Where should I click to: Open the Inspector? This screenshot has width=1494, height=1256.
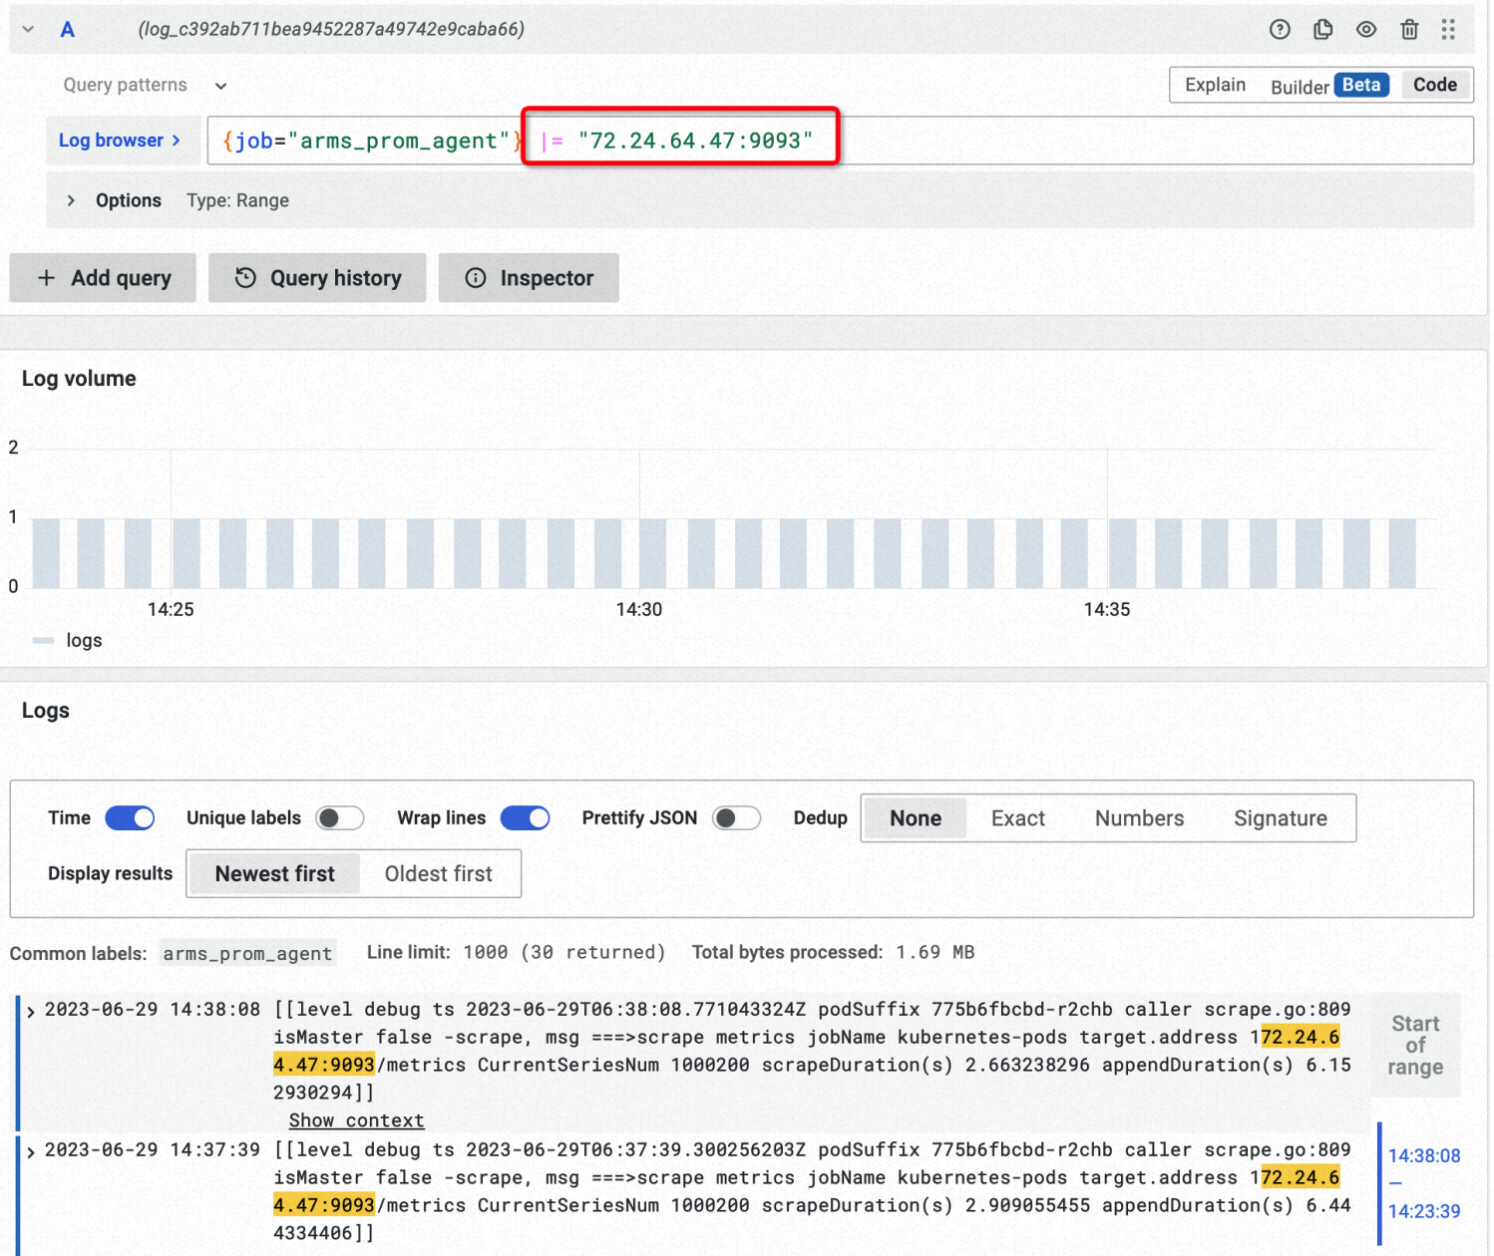point(529,278)
